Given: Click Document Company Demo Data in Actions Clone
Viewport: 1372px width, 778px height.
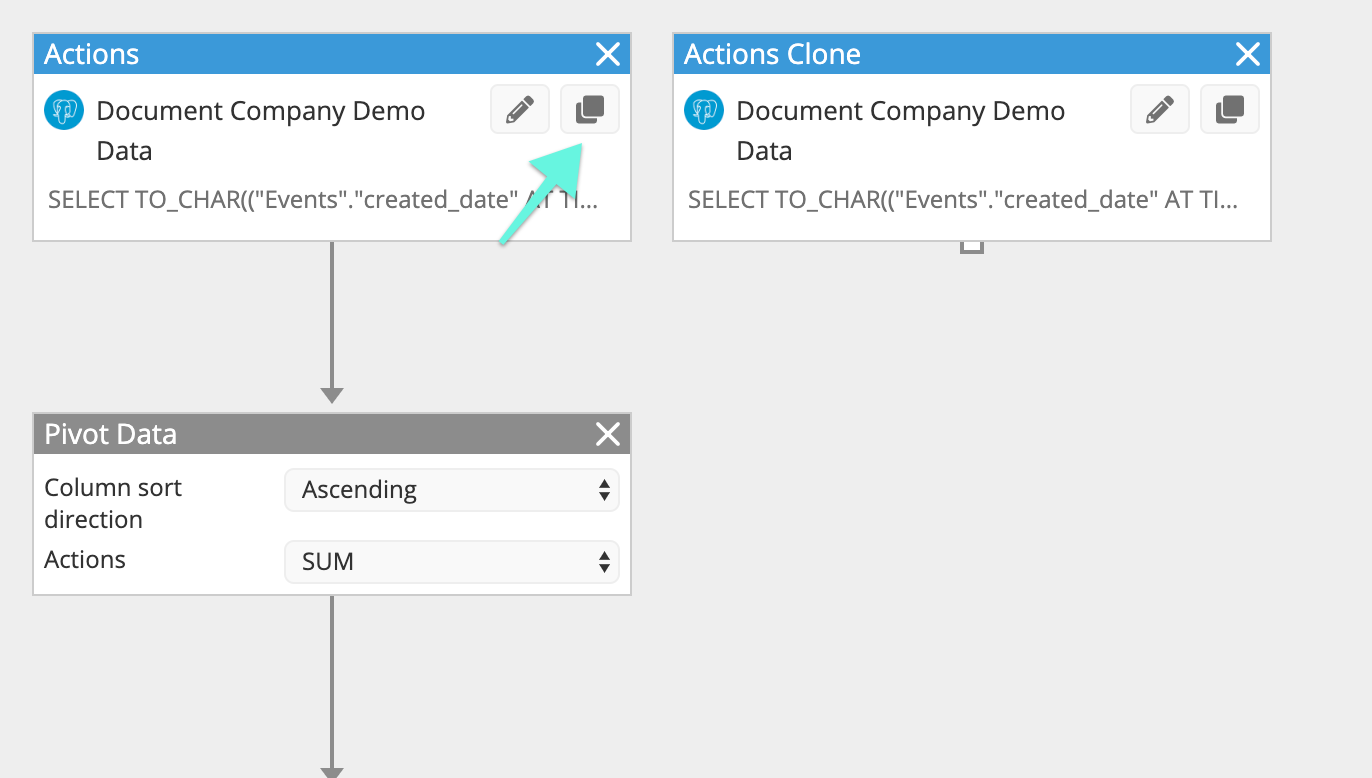Looking at the screenshot, I should 901,131.
